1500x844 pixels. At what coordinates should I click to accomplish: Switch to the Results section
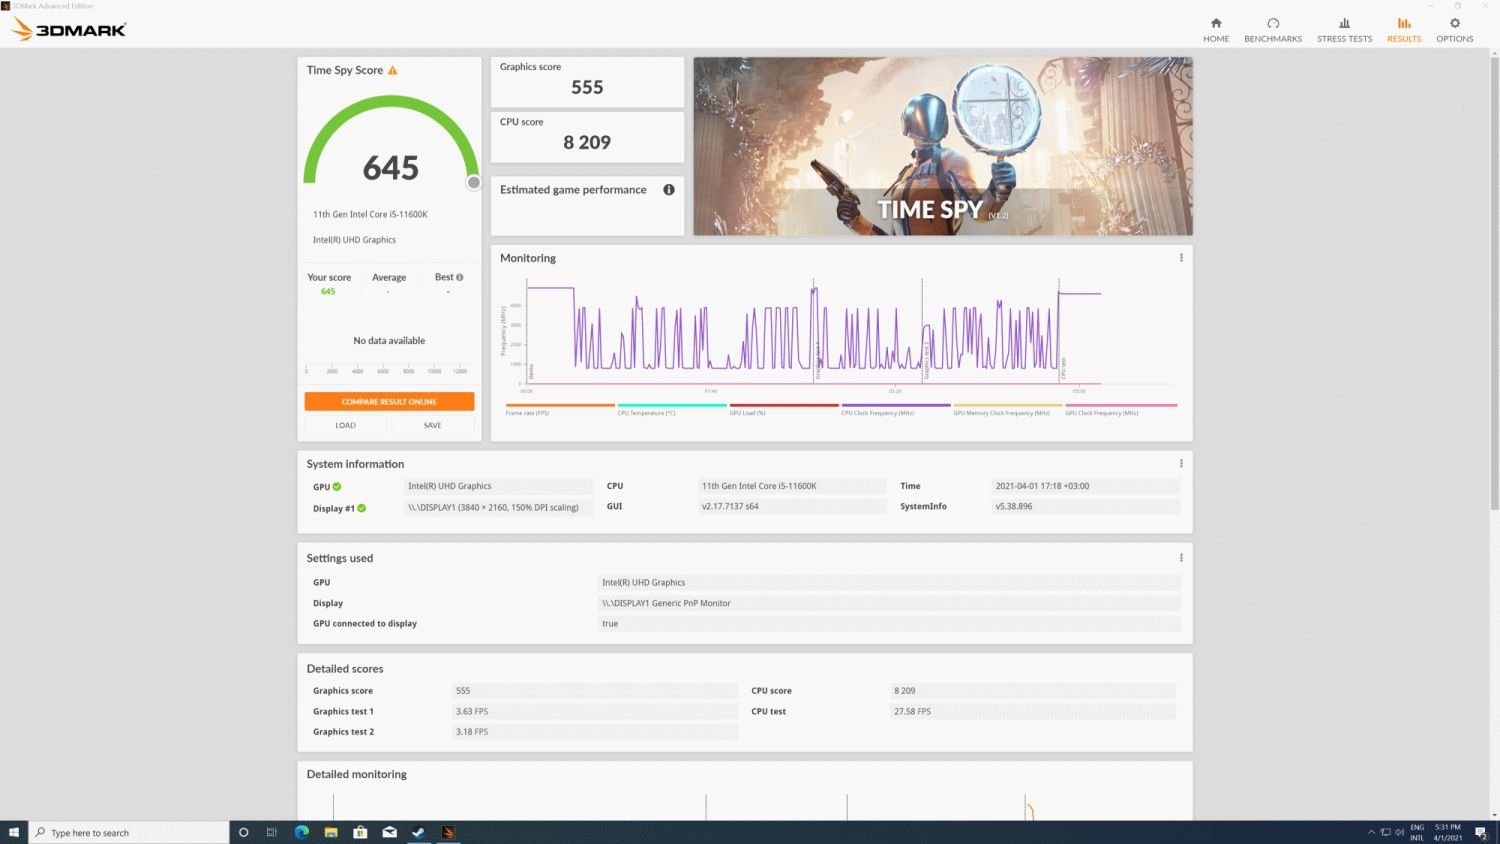[1404, 29]
